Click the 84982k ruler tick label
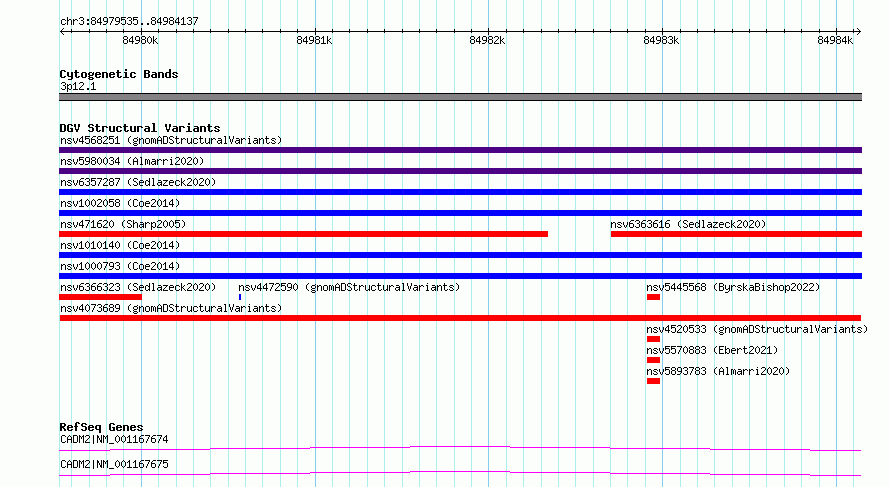This screenshot has height=487, width=890. click(x=487, y=40)
